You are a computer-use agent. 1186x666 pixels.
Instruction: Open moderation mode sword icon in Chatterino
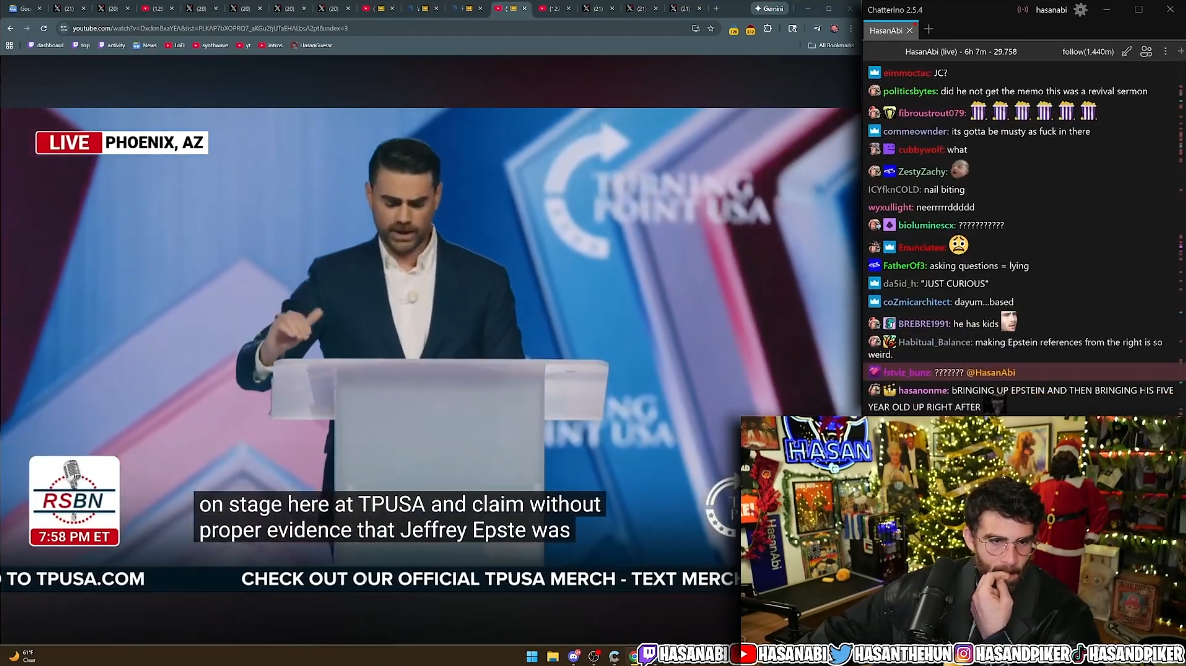coord(1127,51)
